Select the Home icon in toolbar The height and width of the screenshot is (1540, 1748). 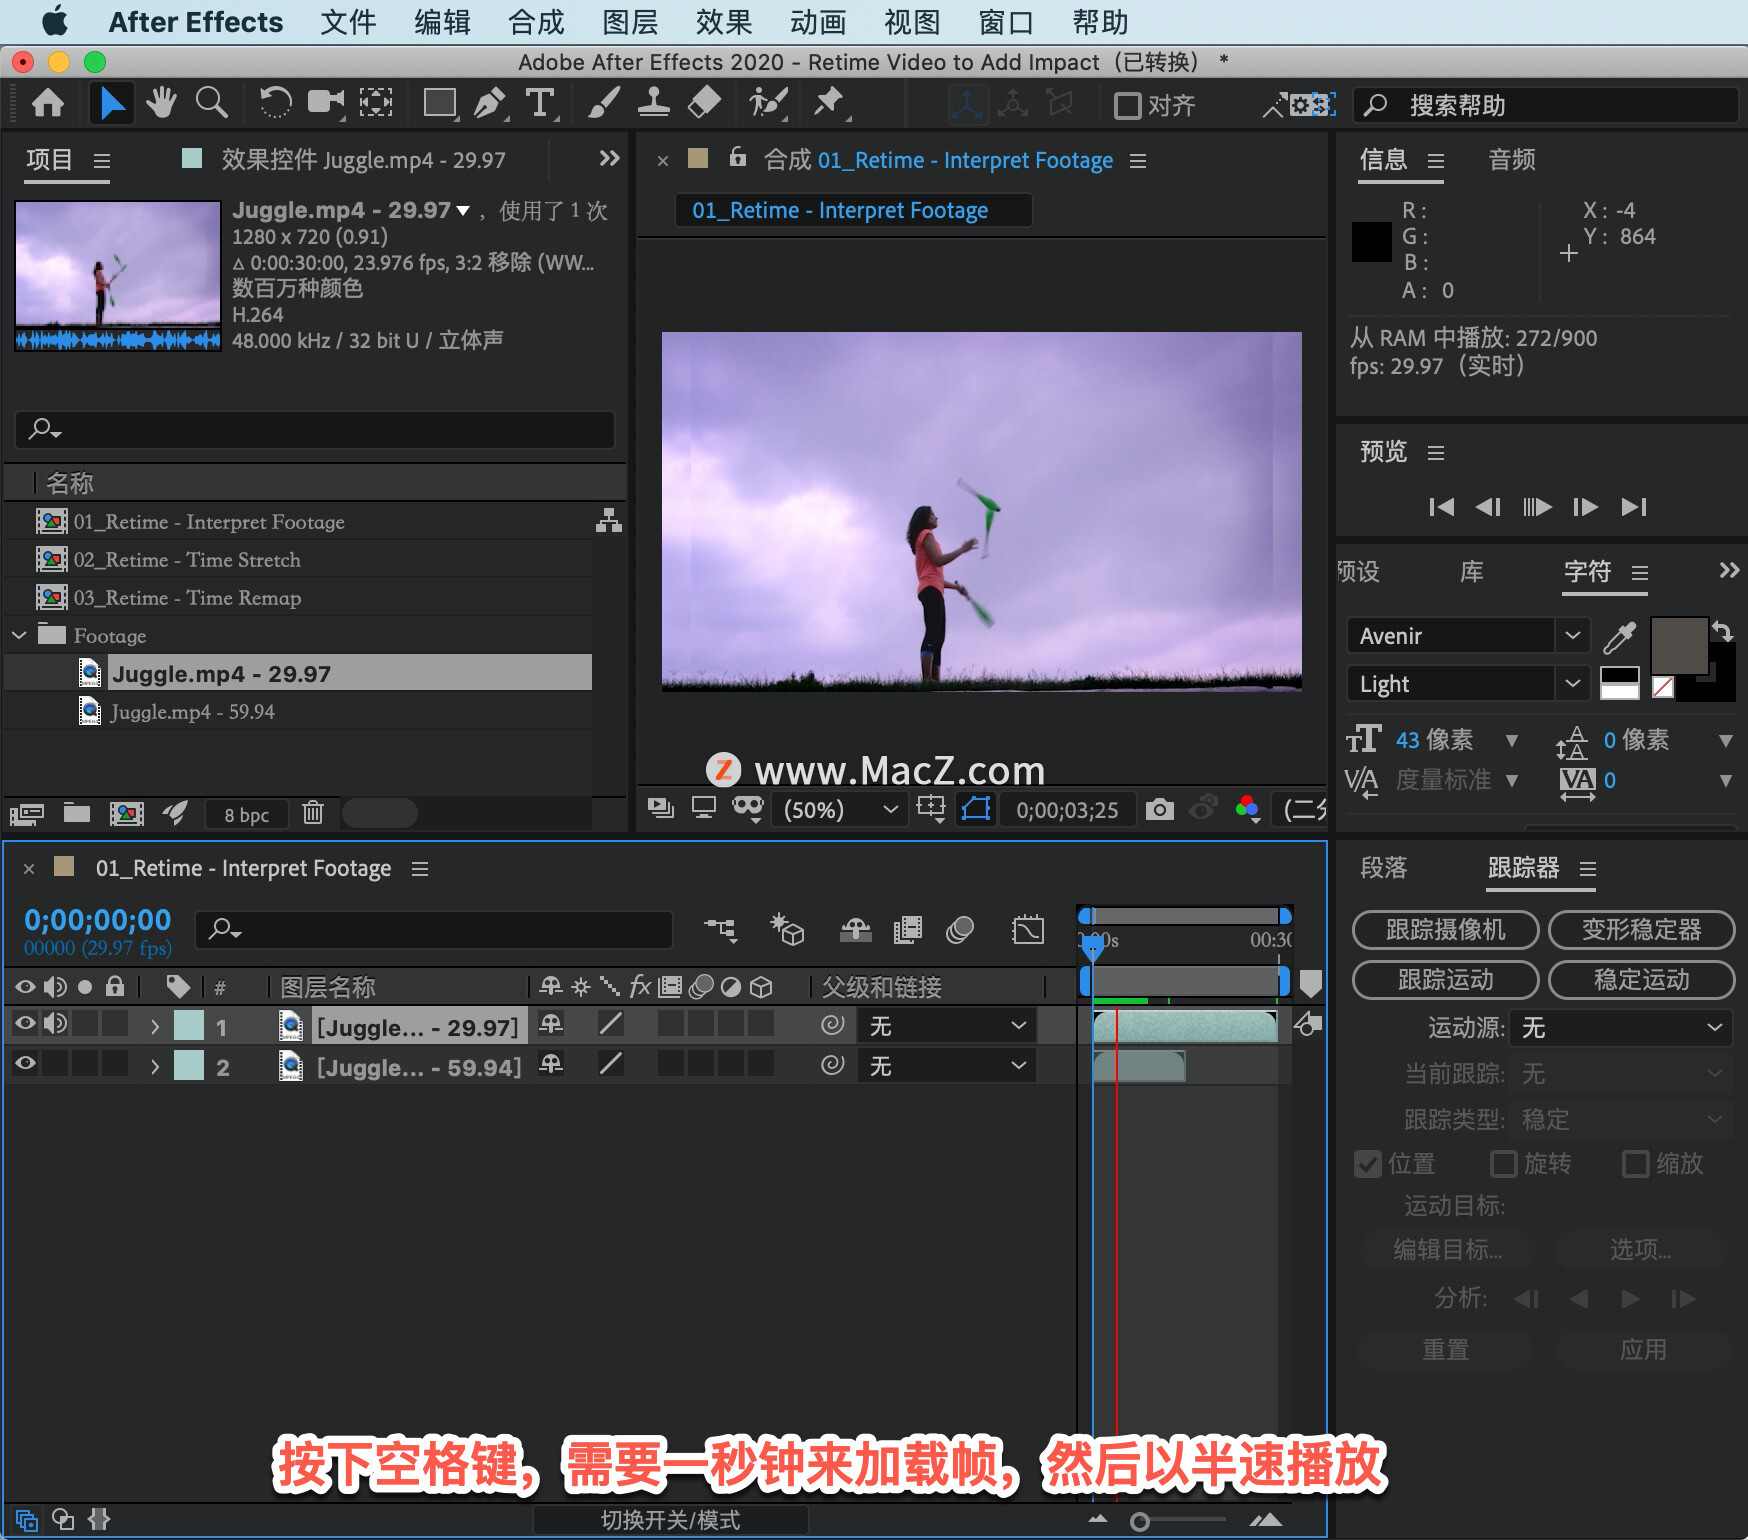click(x=48, y=104)
